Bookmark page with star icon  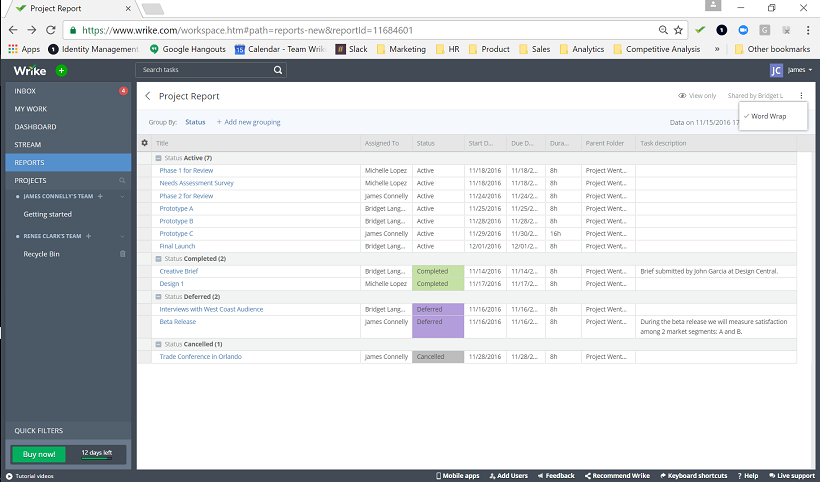point(678,30)
